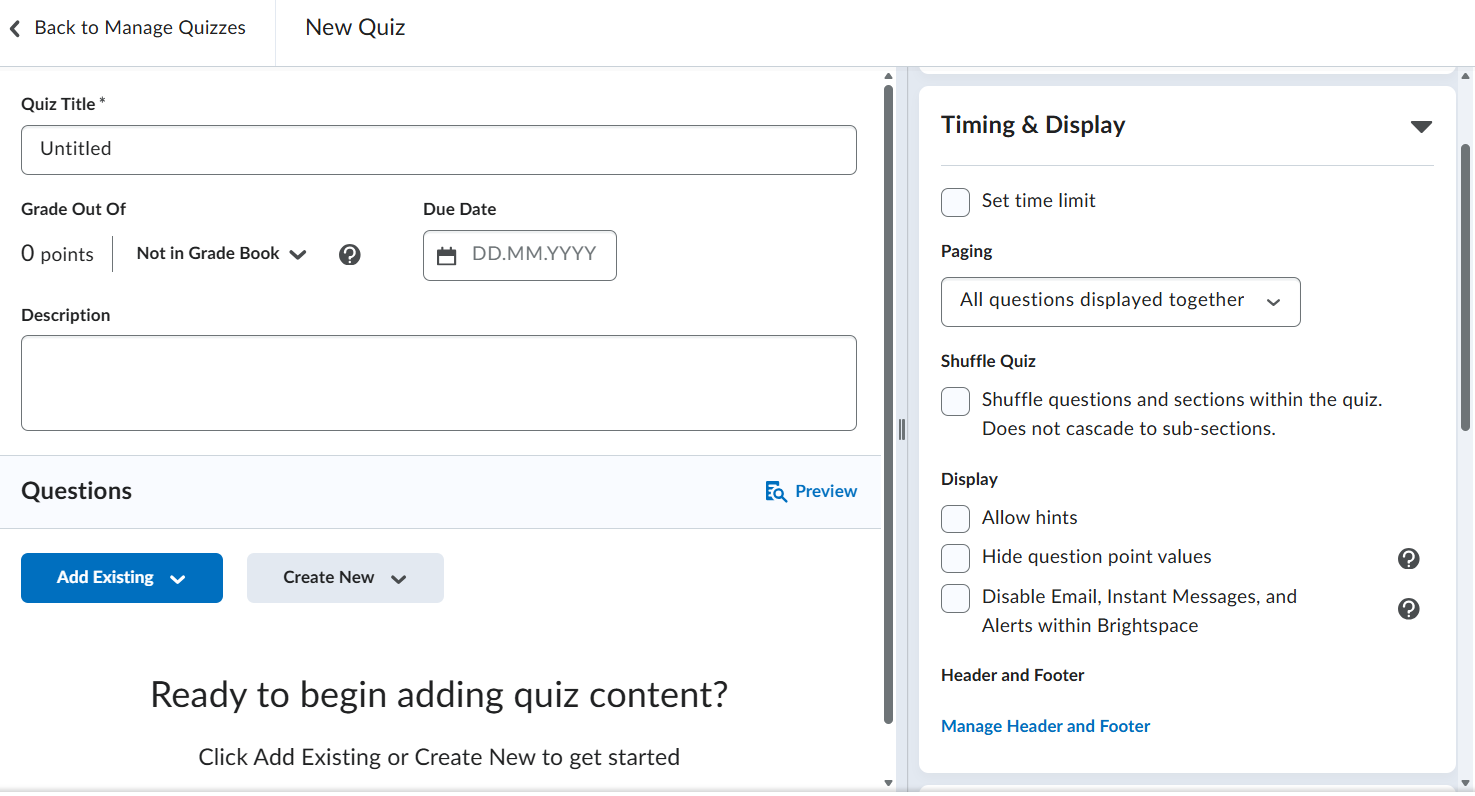The width and height of the screenshot is (1475, 796).
Task: Check Shuffle questions and sections checkbox
Action: (955, 402)
